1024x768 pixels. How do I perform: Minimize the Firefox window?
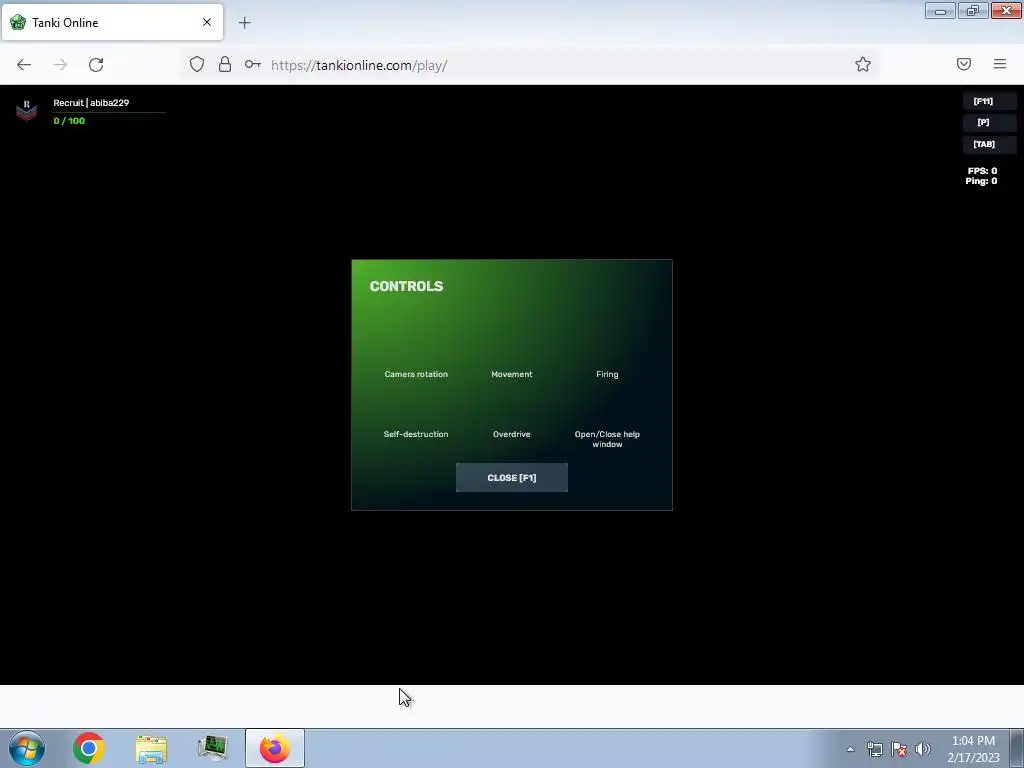tap(940, 10)
